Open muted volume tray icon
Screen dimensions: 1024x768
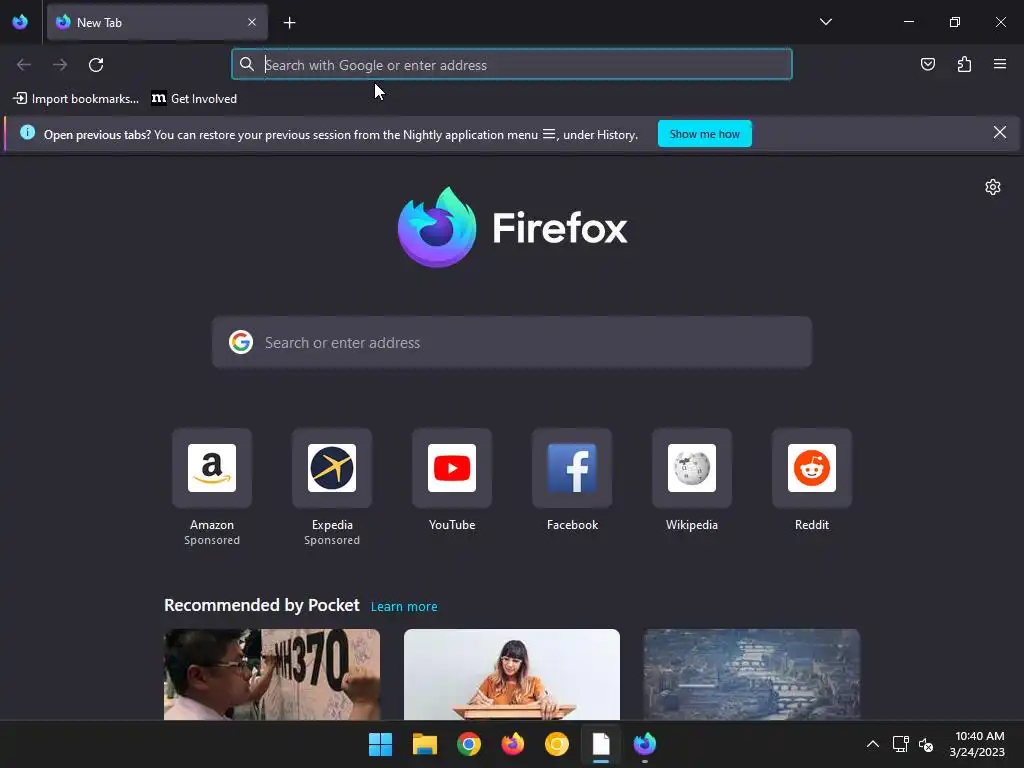[926, 744]
